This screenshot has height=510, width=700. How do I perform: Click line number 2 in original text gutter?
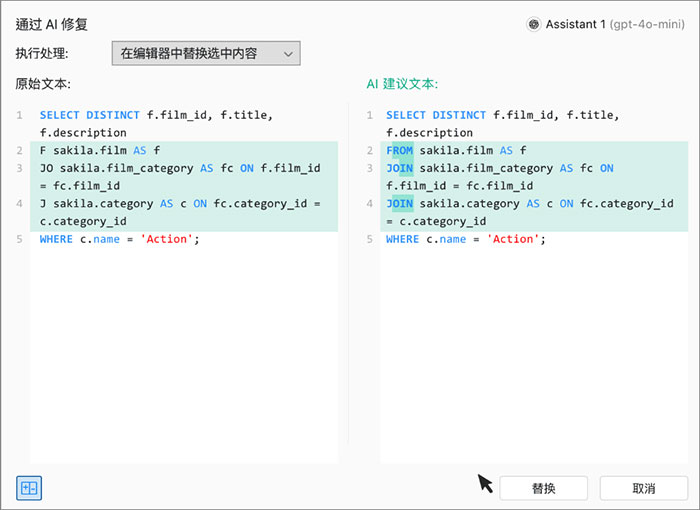[19, 150]
